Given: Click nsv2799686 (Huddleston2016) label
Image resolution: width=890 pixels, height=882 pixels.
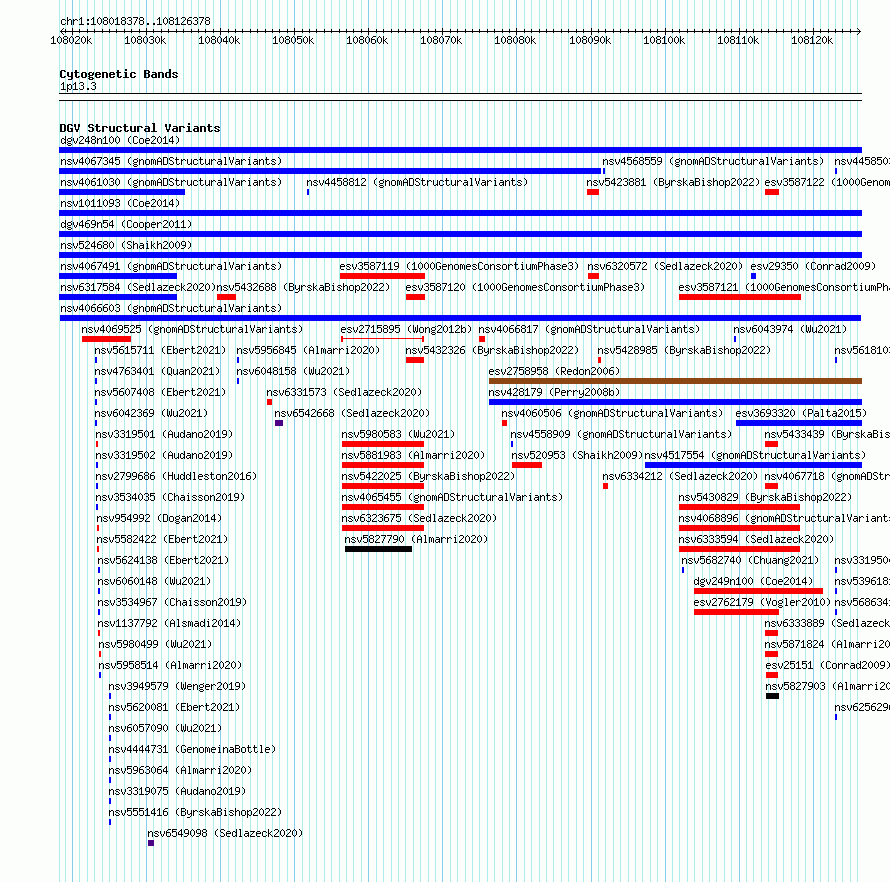Looking at the screenshot, I should click(177, 476).
